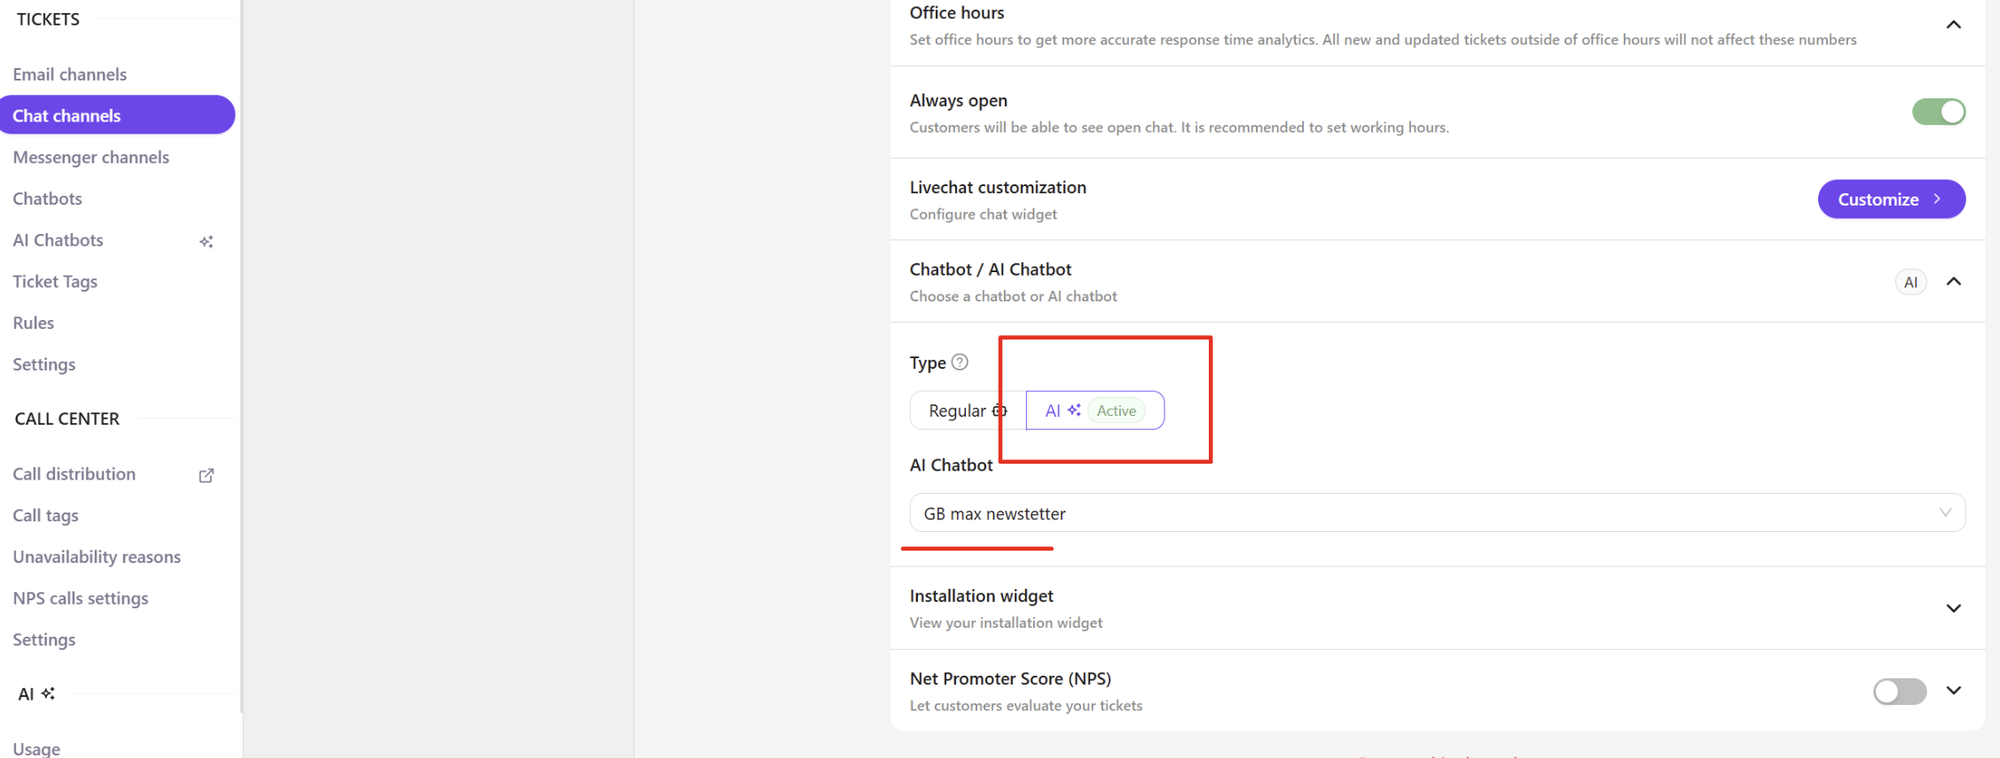The width and height of the screenshot is (2000, 758).
Task: Click the sparkle icon beside AI Chatbots
Action: (206, 241)
